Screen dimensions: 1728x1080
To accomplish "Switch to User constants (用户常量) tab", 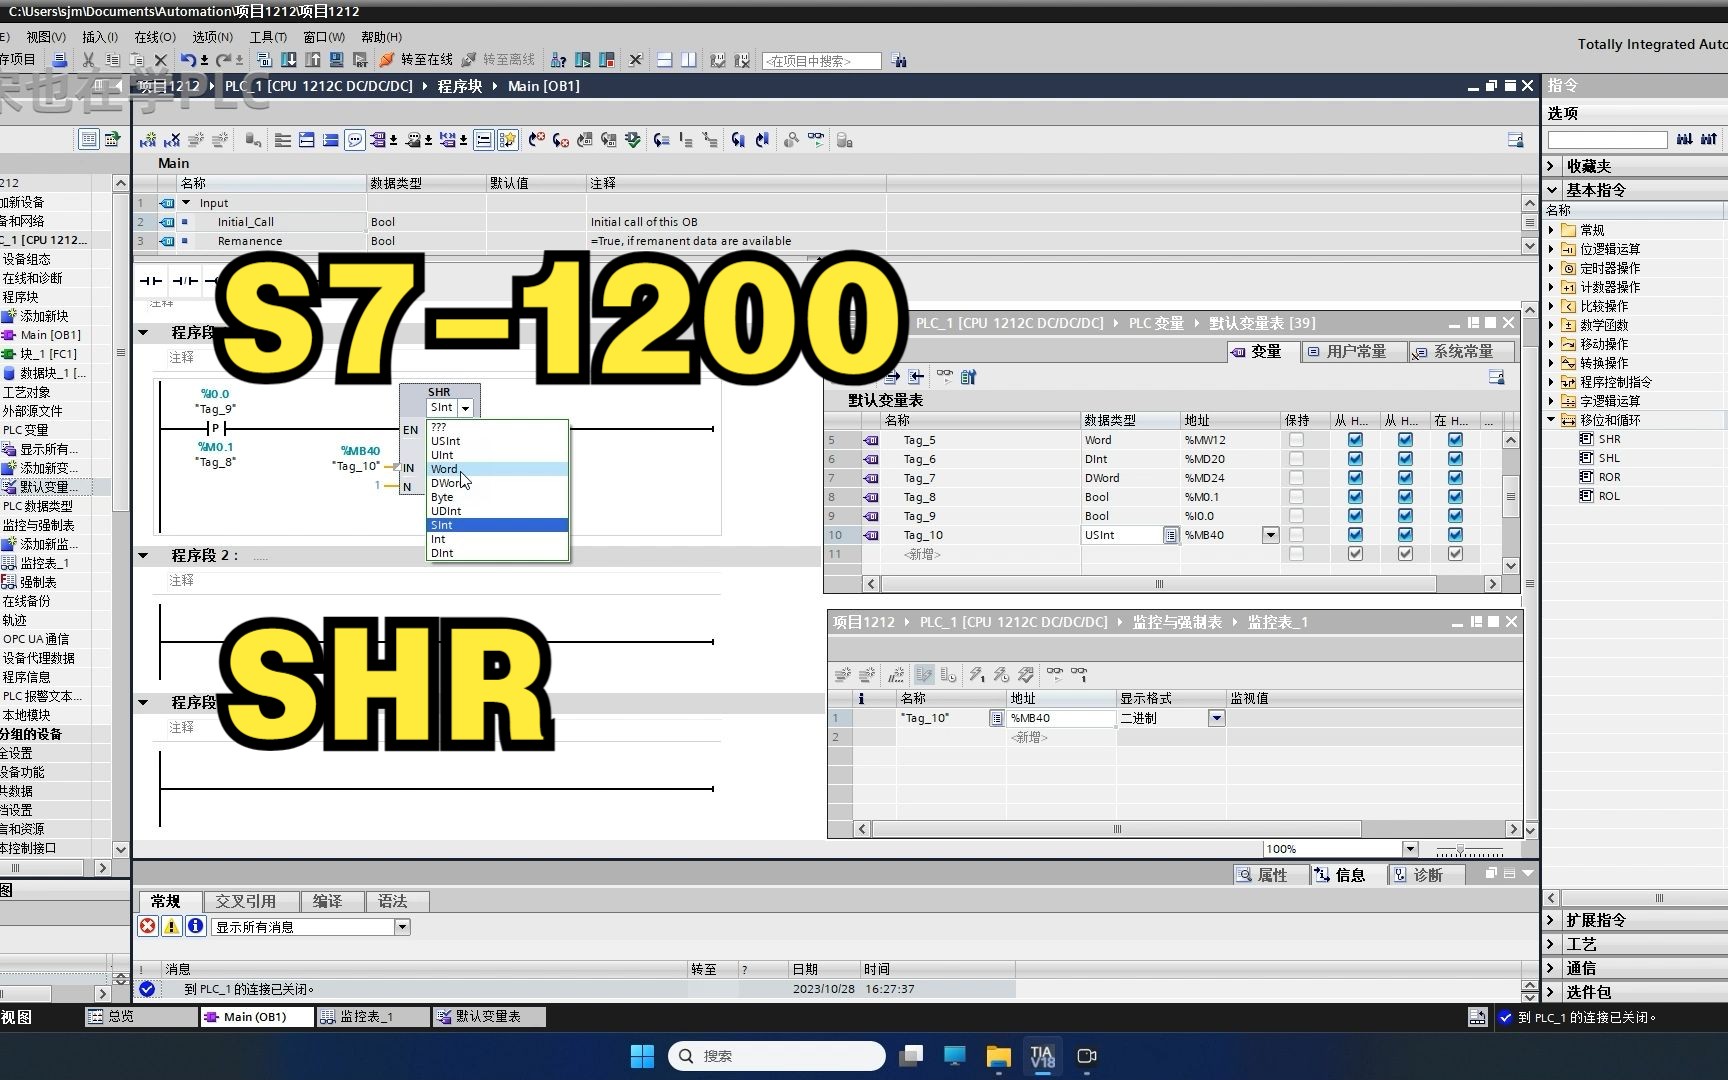I will [1354, 352].
